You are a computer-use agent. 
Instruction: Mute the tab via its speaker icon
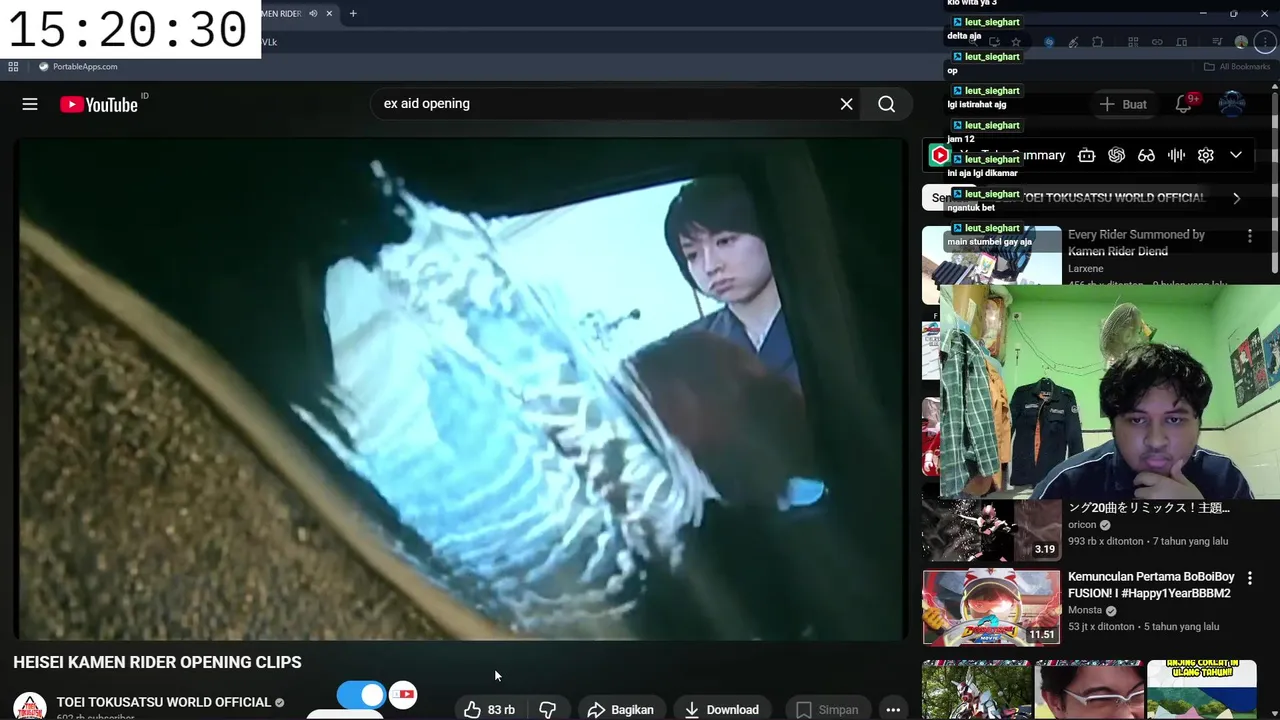(x=313, y=13)
